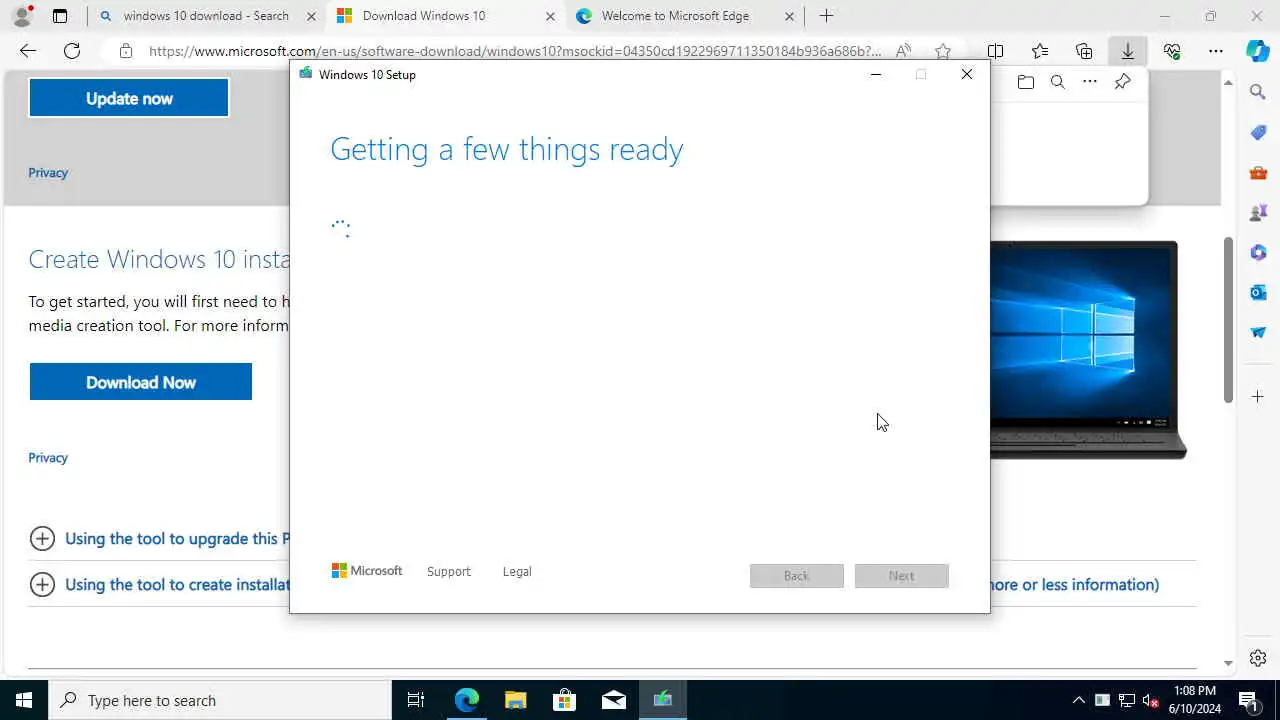Open sidebar Search icon
The image size is (1280, 720).
[x=1258, y=92]
